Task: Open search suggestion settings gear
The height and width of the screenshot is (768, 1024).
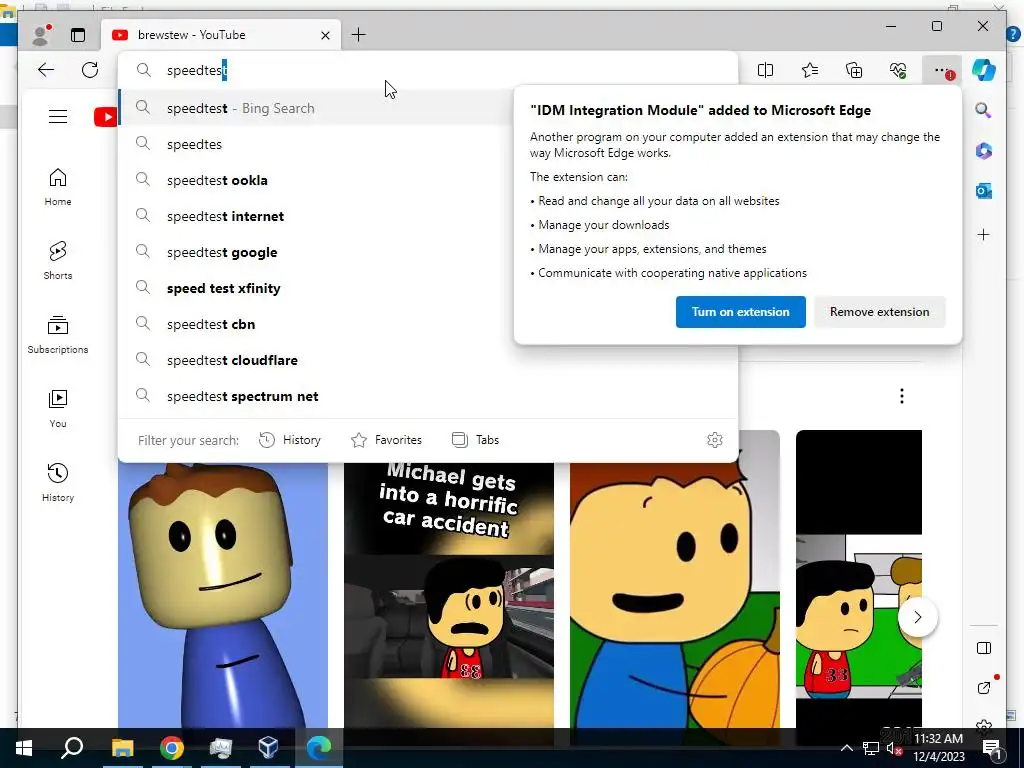Action: 714,440
